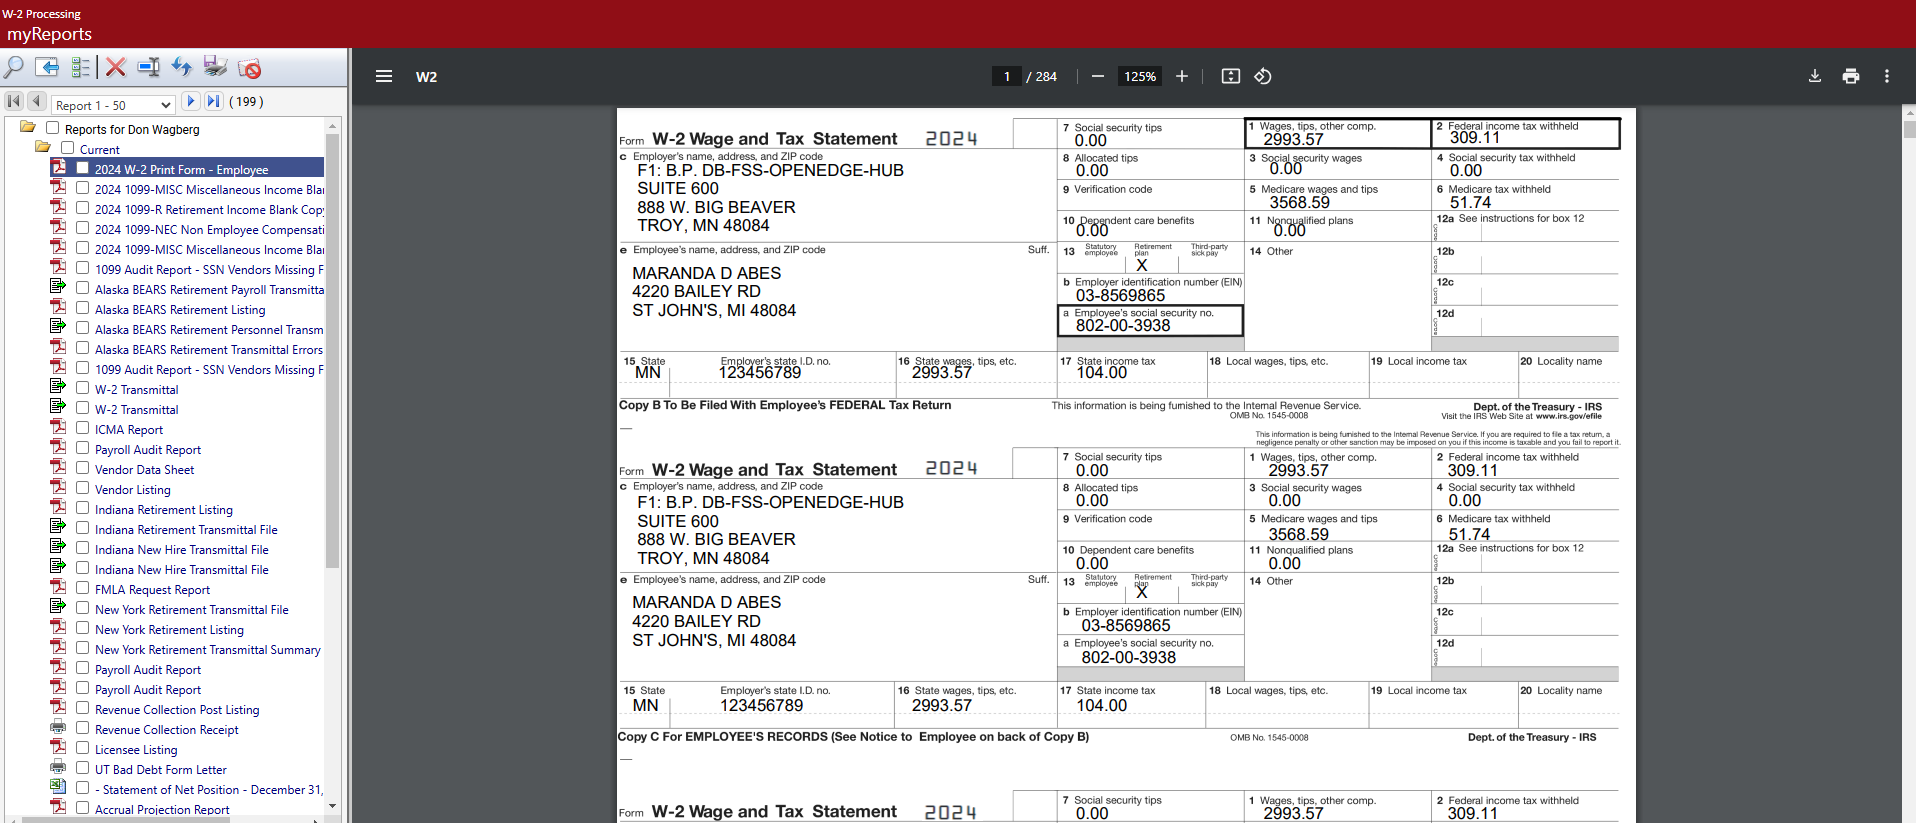Click the myReports title
This screenshot has width=1916, height=823.
(x=49, y=34)
